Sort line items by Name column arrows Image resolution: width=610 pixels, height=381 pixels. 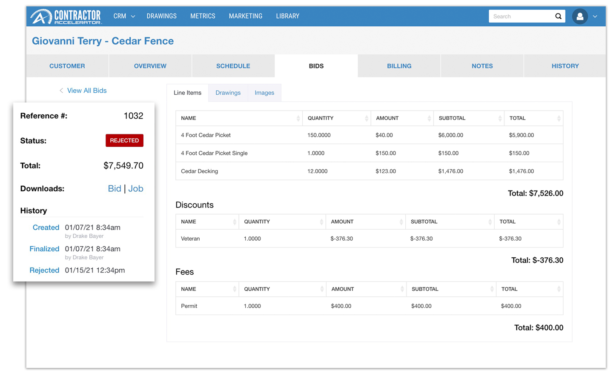pyautogui.click(x=298, y=118)
